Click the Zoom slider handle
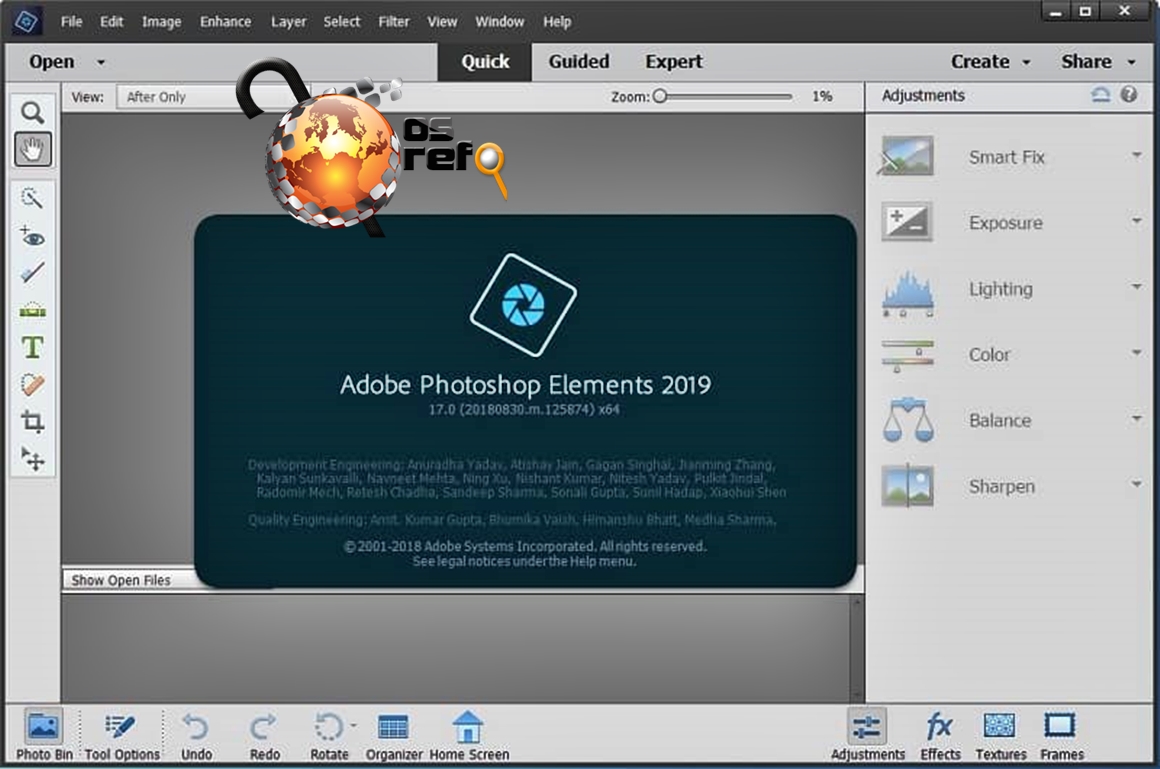Image resolution: width=1160 pixels, height=769 pixels. click(x=660, y=96)
